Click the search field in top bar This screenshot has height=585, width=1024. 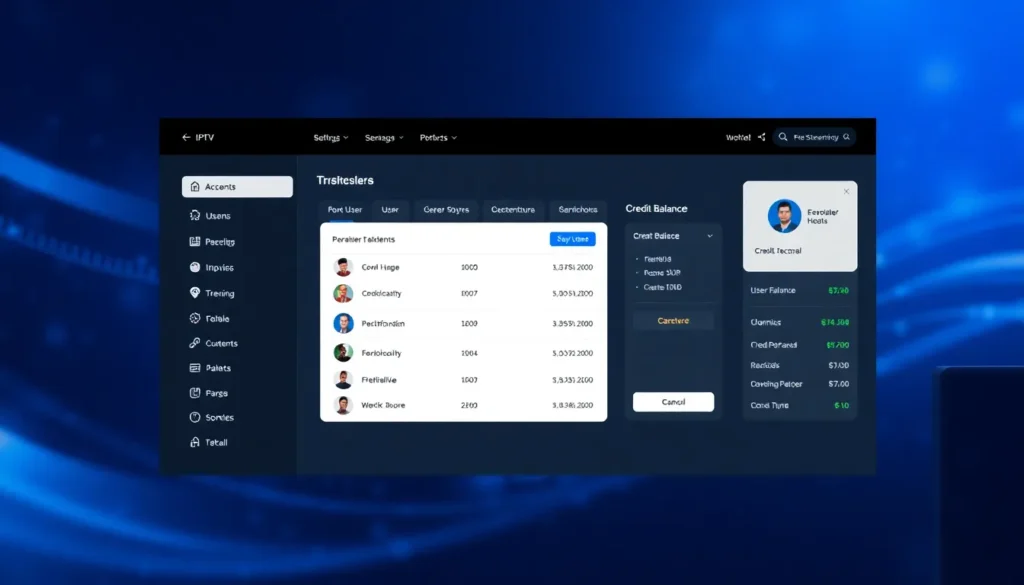814,137
